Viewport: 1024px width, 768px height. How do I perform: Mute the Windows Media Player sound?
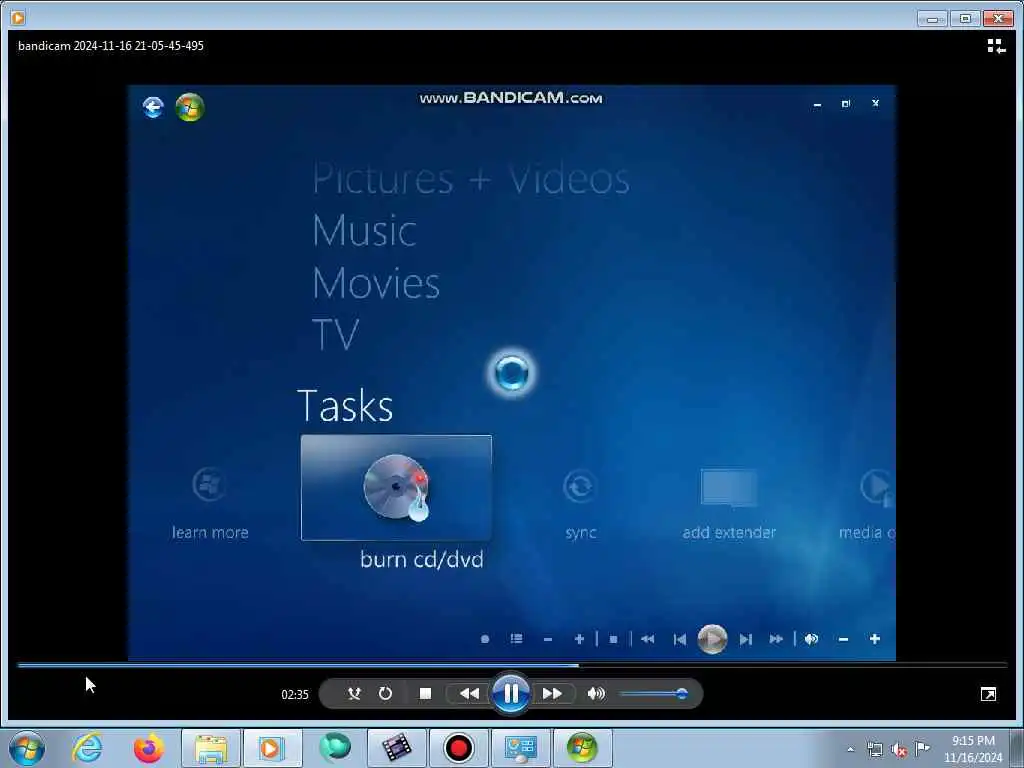[x=596, y=694]
